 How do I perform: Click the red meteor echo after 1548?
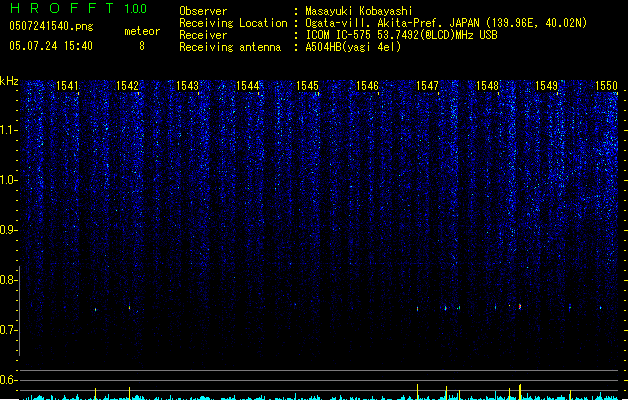(x=520, y=307)
